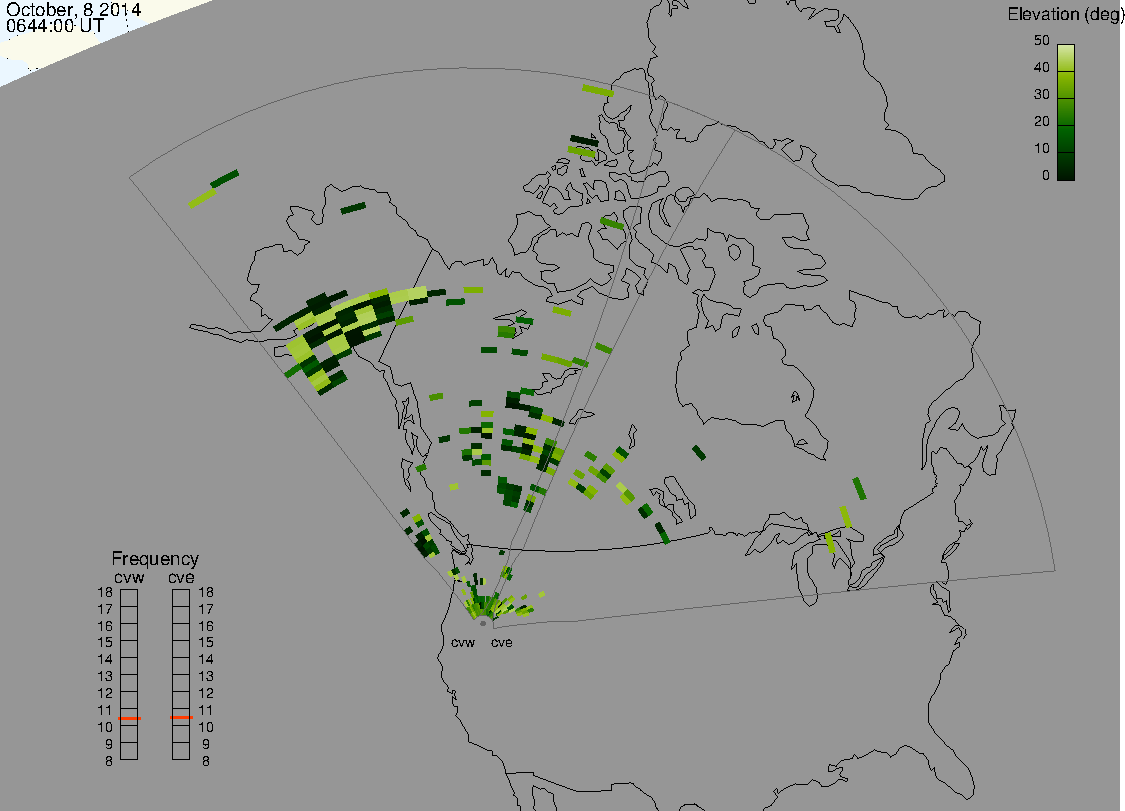Click the "40" tick label on elevation scale
This screenshot has width=1125, height=811.
point(1042,67)
